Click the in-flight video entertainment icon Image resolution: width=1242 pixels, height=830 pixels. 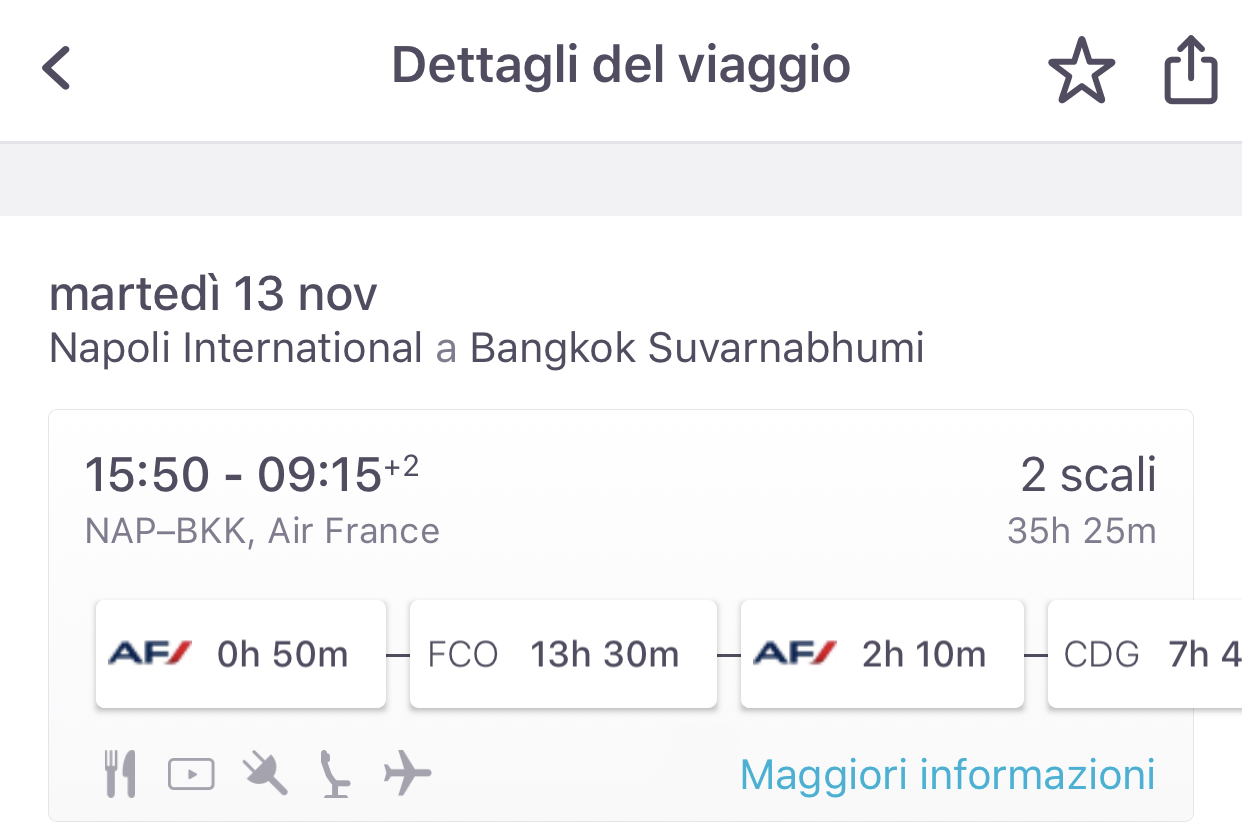point(191,775)
